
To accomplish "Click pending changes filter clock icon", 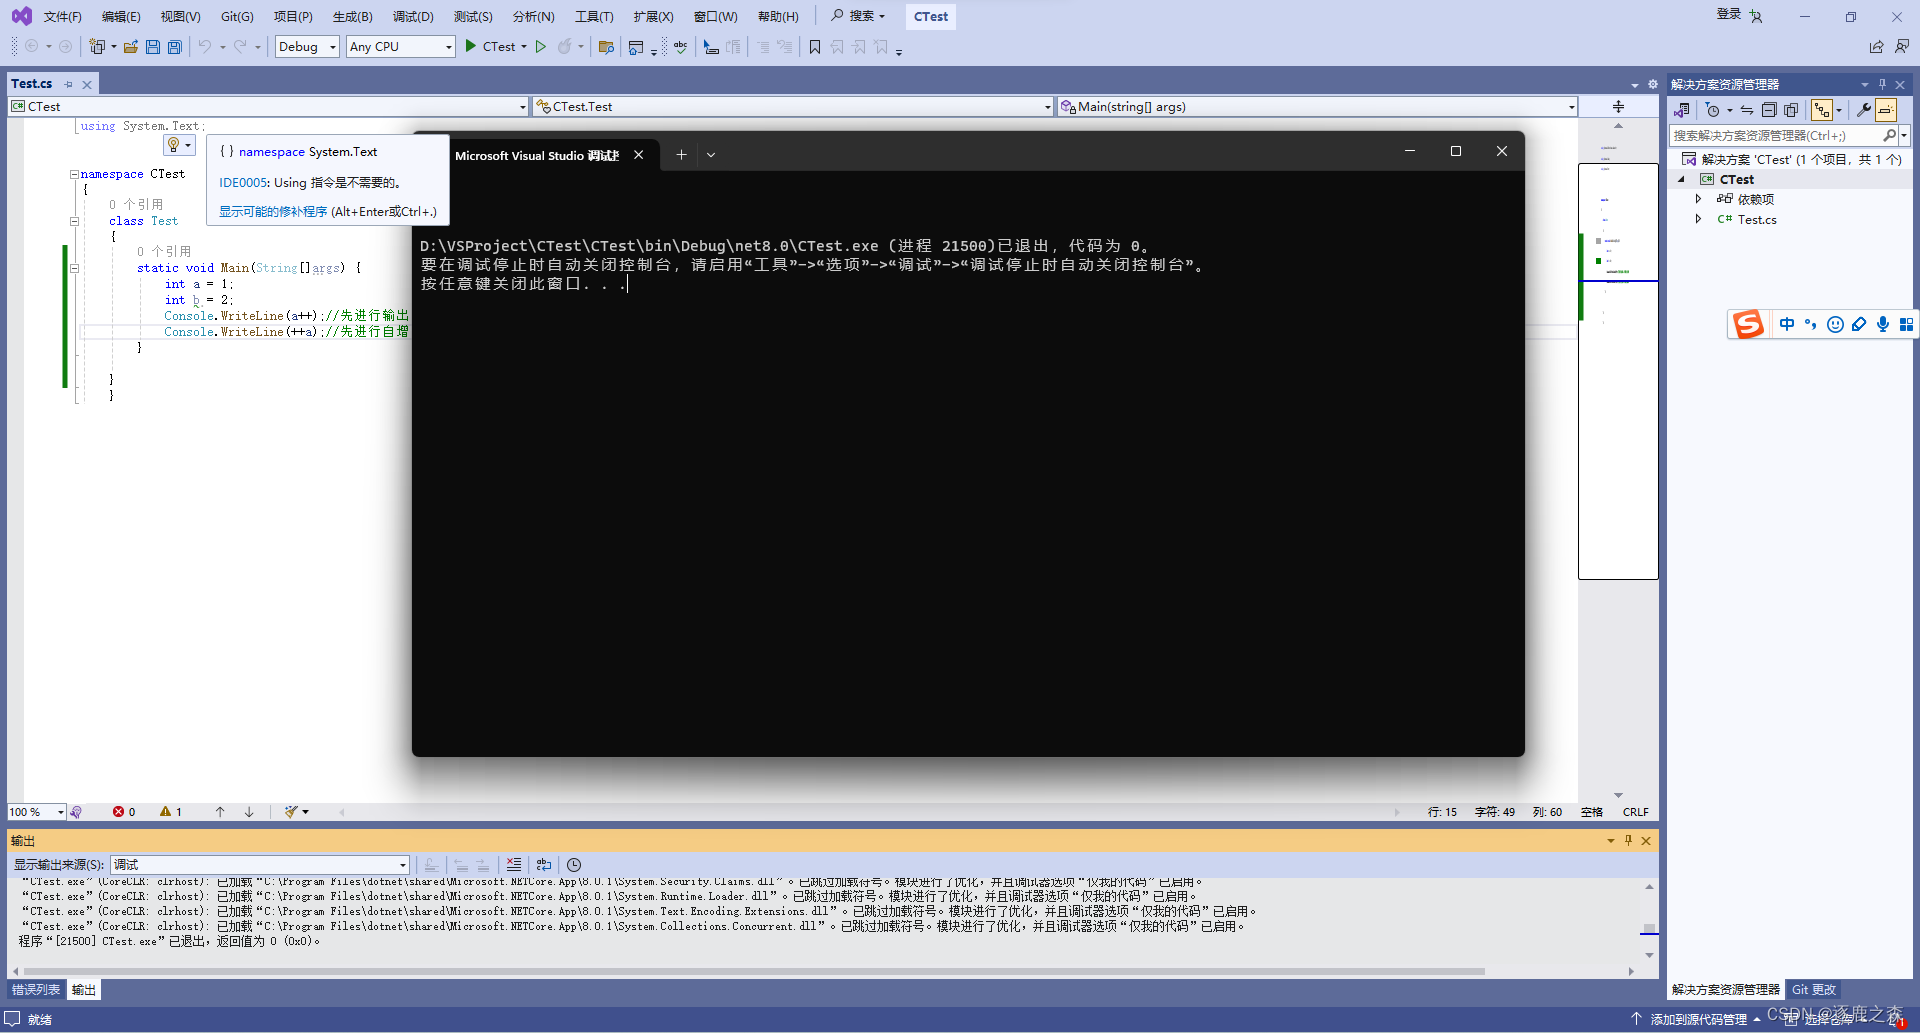I will tap(1712, 110).
